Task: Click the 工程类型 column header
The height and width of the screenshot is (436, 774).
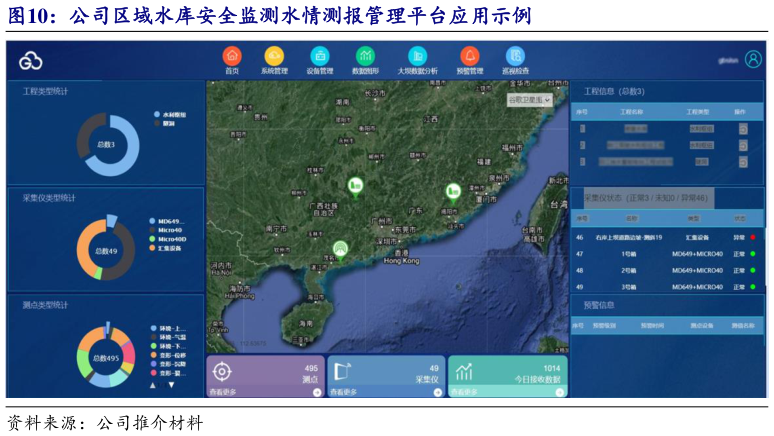Action: click(x=697, y=112)
